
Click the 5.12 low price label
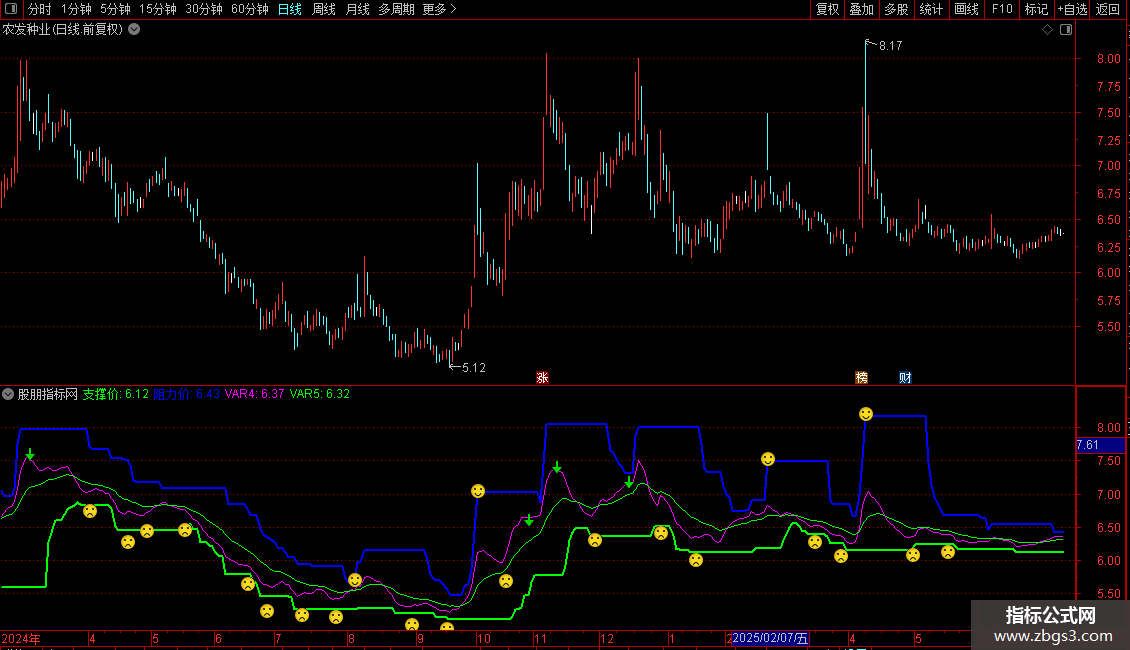coord(473,368)
